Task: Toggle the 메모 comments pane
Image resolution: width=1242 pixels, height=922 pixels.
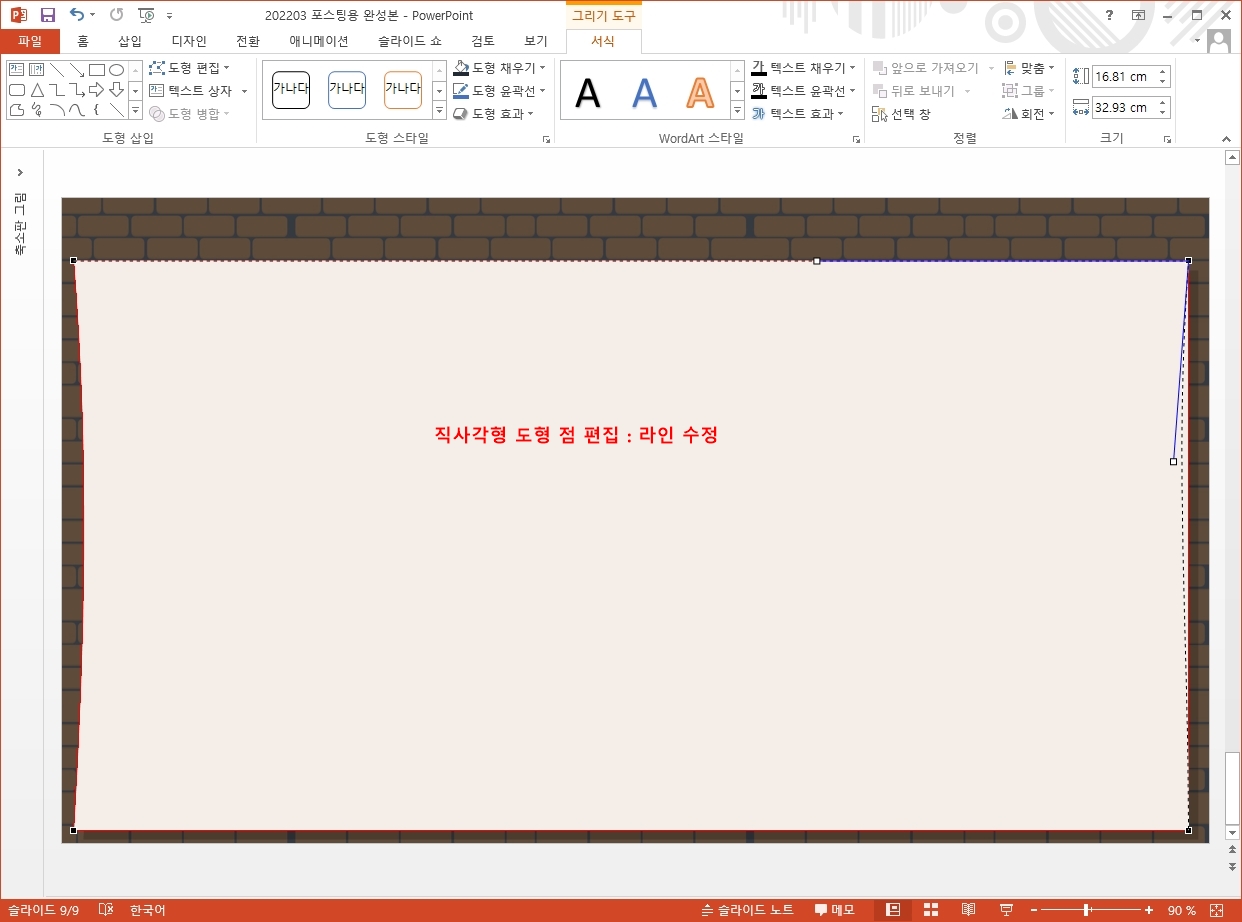Action: [x=834, y=910]
